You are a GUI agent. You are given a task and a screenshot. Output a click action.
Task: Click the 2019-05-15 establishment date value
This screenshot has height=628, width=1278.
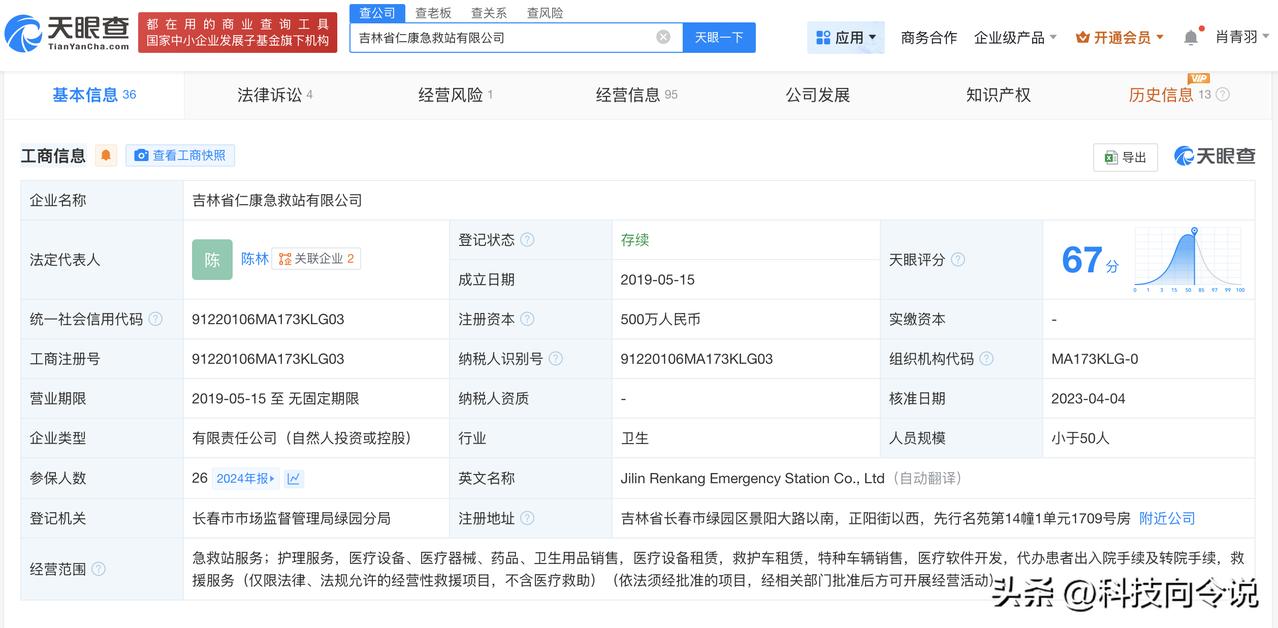[x=657, y=279]
